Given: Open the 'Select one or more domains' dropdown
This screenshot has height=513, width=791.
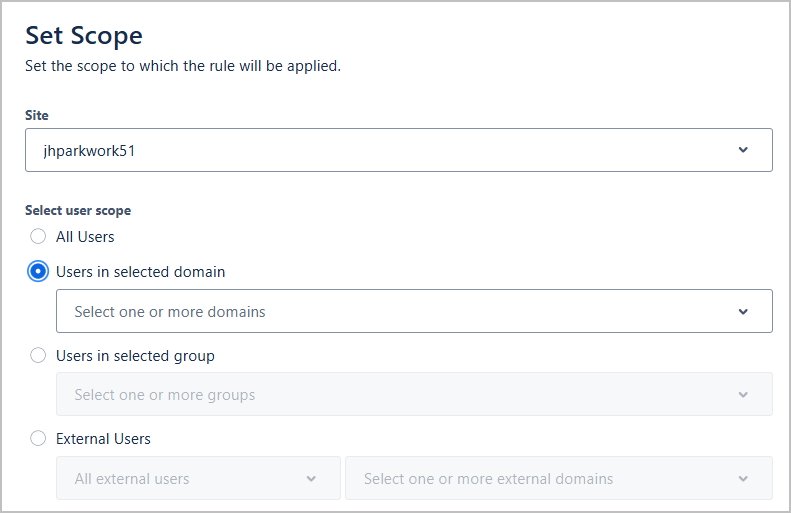Looking at the screenshot, I should tap(414, 311).
